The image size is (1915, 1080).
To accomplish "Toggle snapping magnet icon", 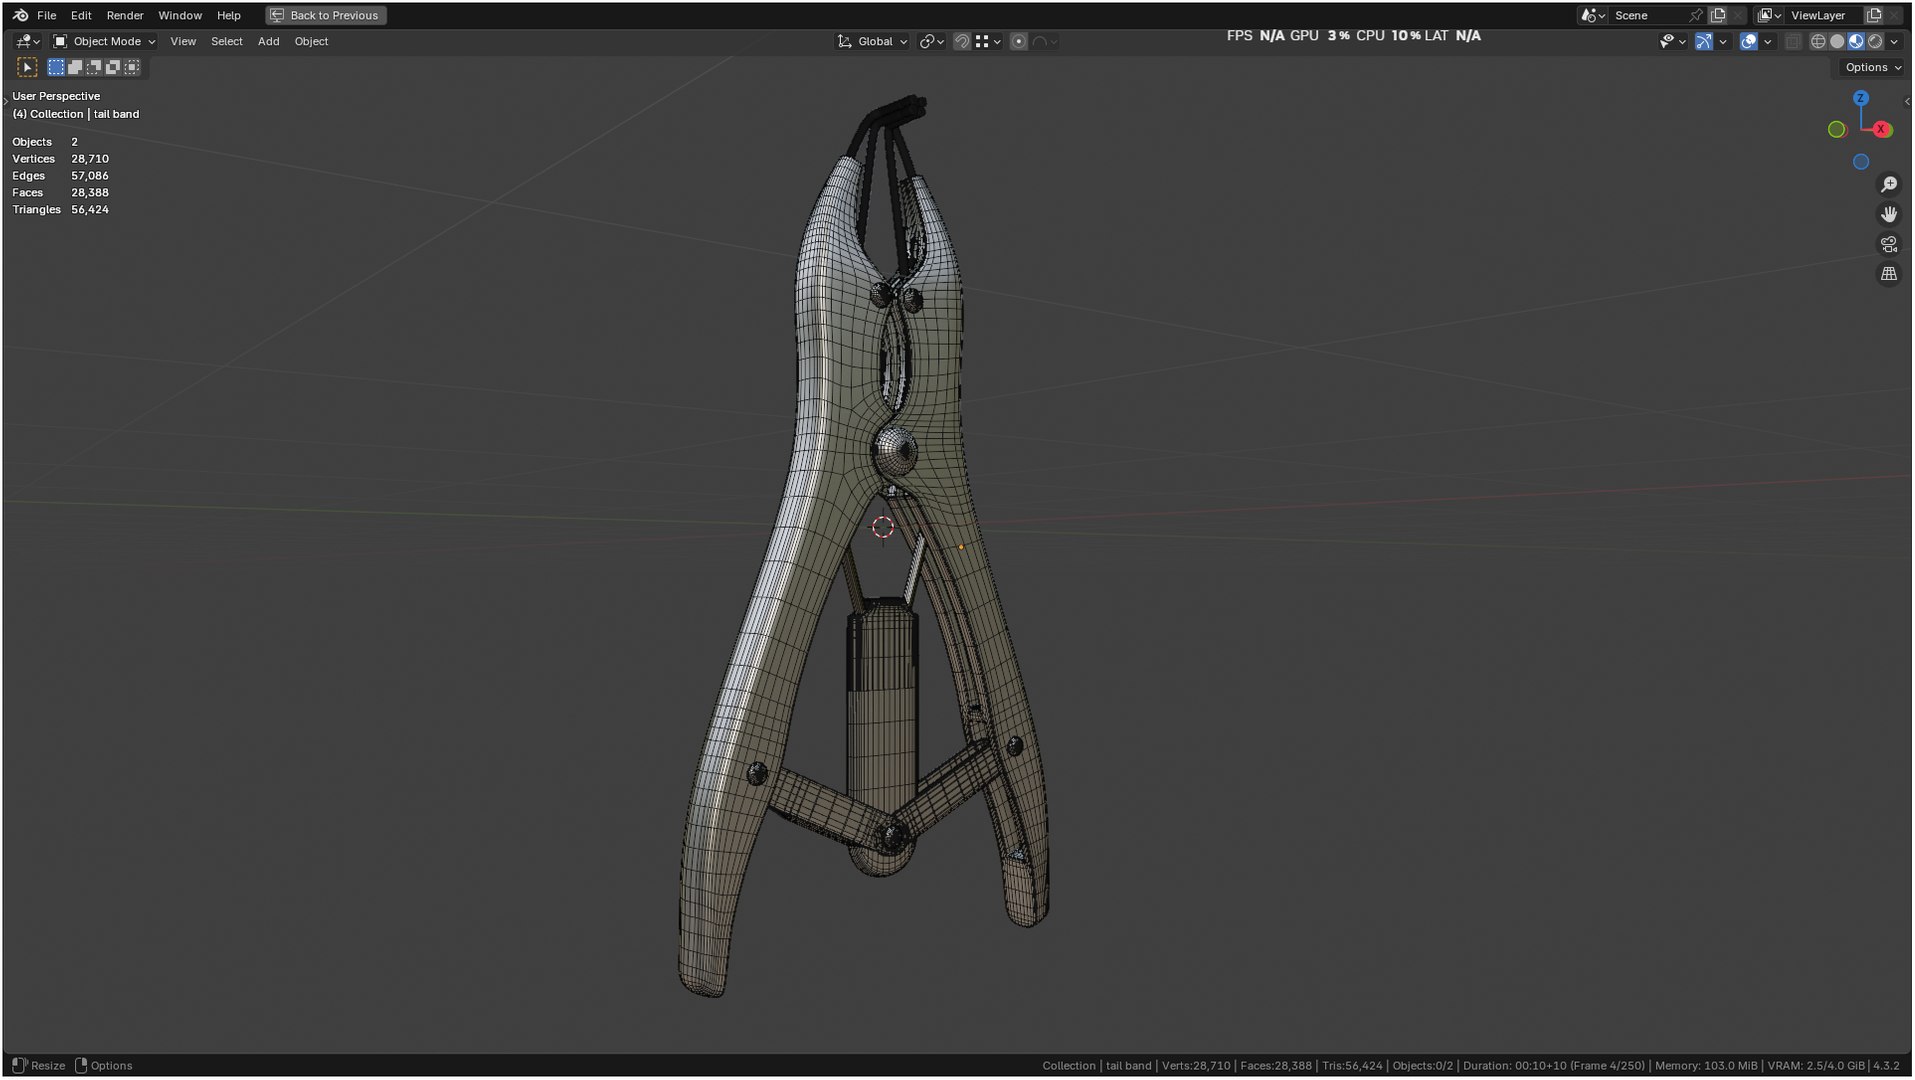I will point(961,41).
